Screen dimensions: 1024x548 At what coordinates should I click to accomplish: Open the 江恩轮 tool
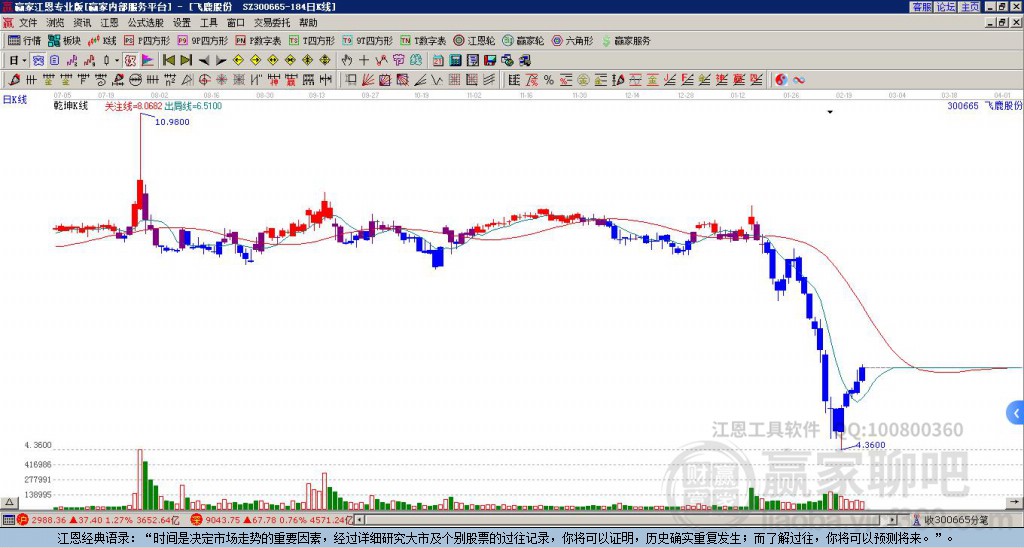pos(475,40)
